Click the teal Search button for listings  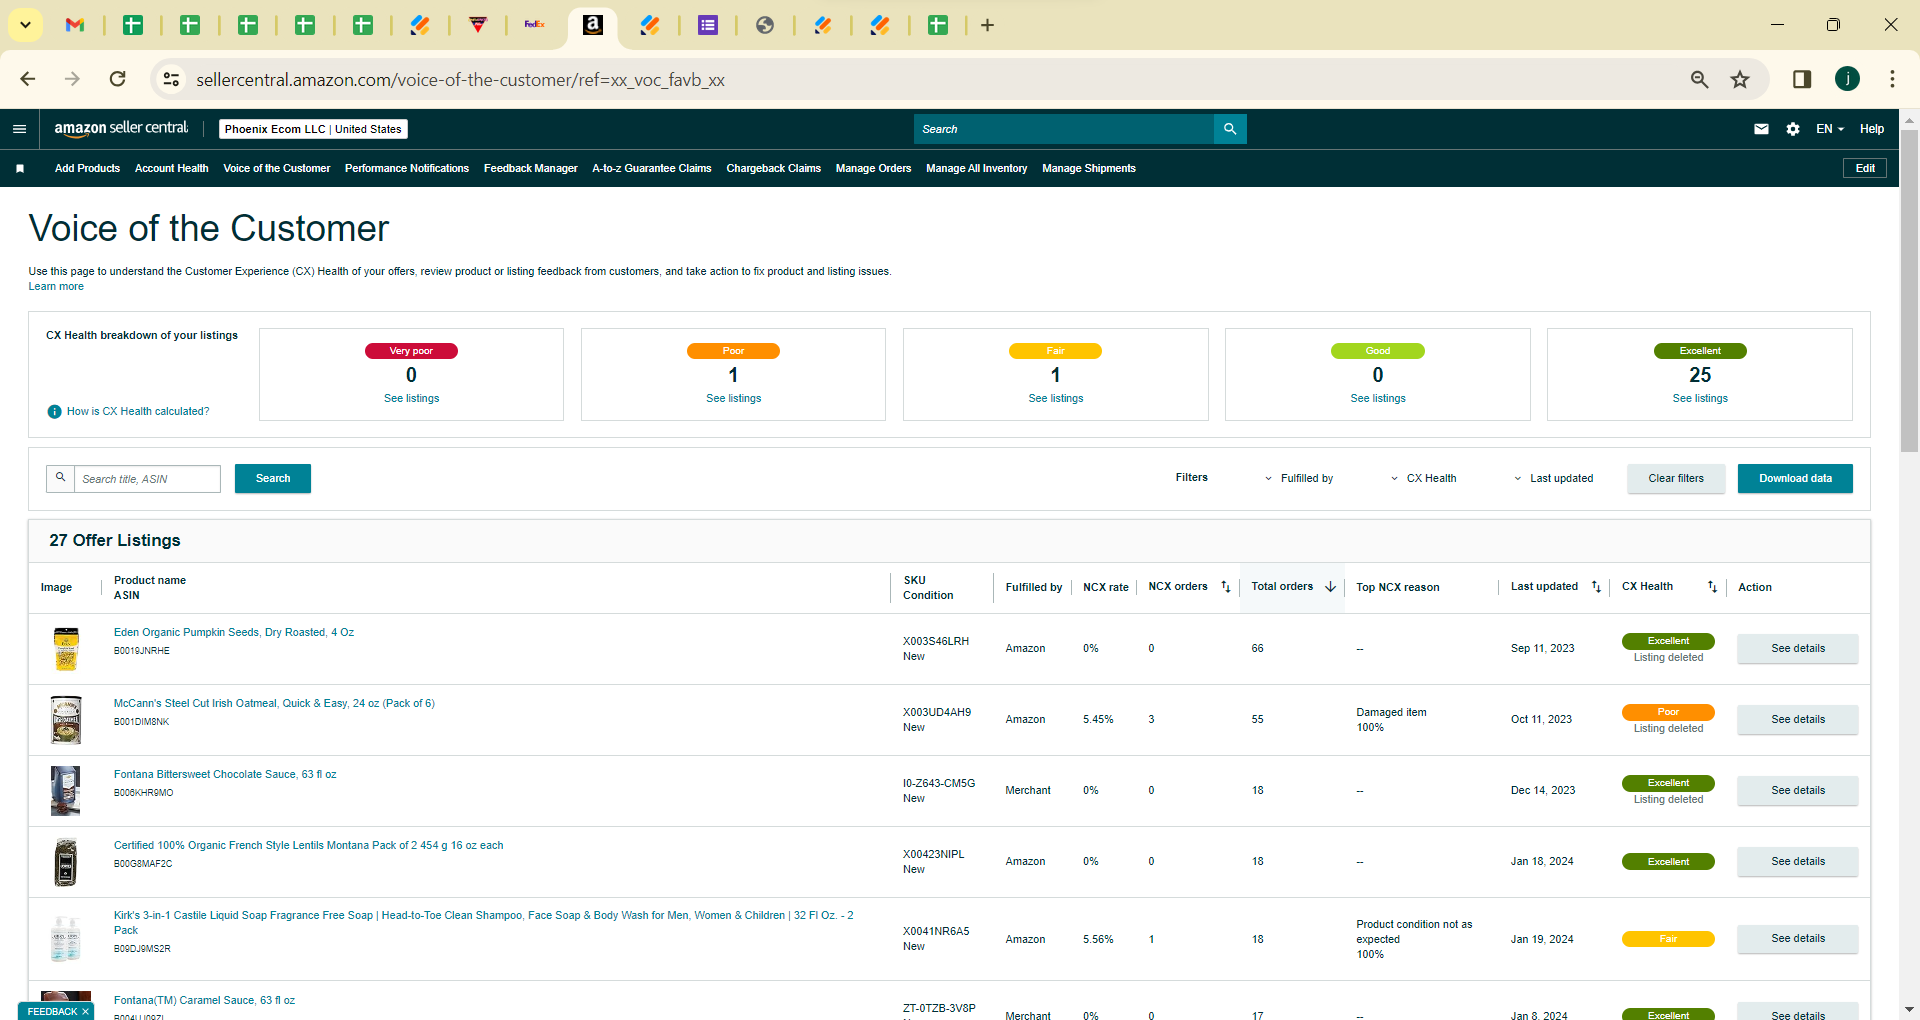pos(273,479)
